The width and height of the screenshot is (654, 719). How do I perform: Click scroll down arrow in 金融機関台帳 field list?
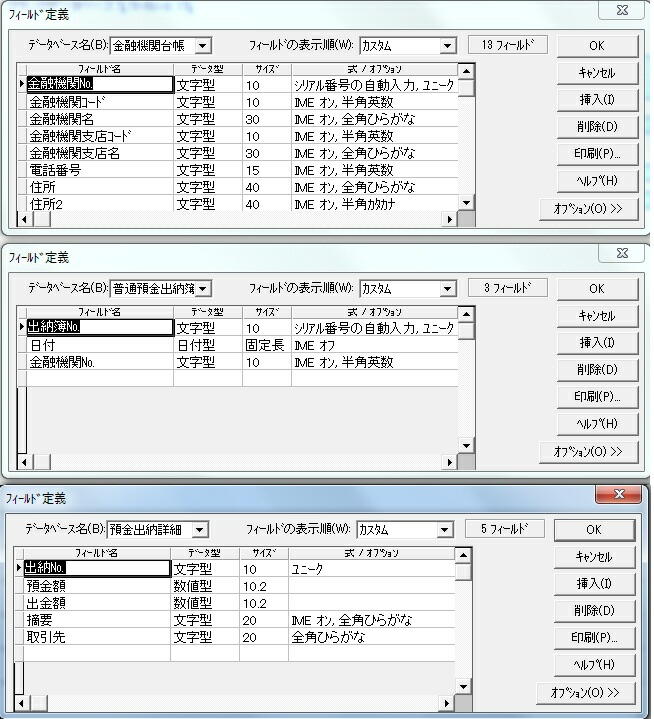(466, 203)
